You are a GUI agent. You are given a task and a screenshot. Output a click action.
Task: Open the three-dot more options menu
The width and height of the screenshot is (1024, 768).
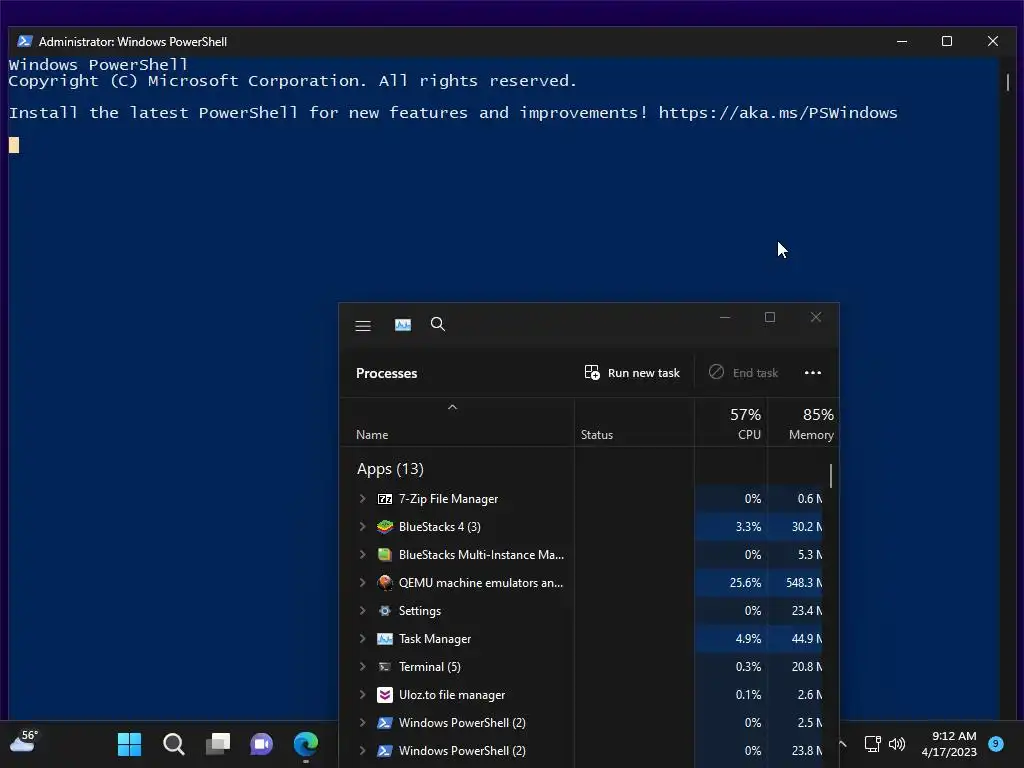click(812, 372)
